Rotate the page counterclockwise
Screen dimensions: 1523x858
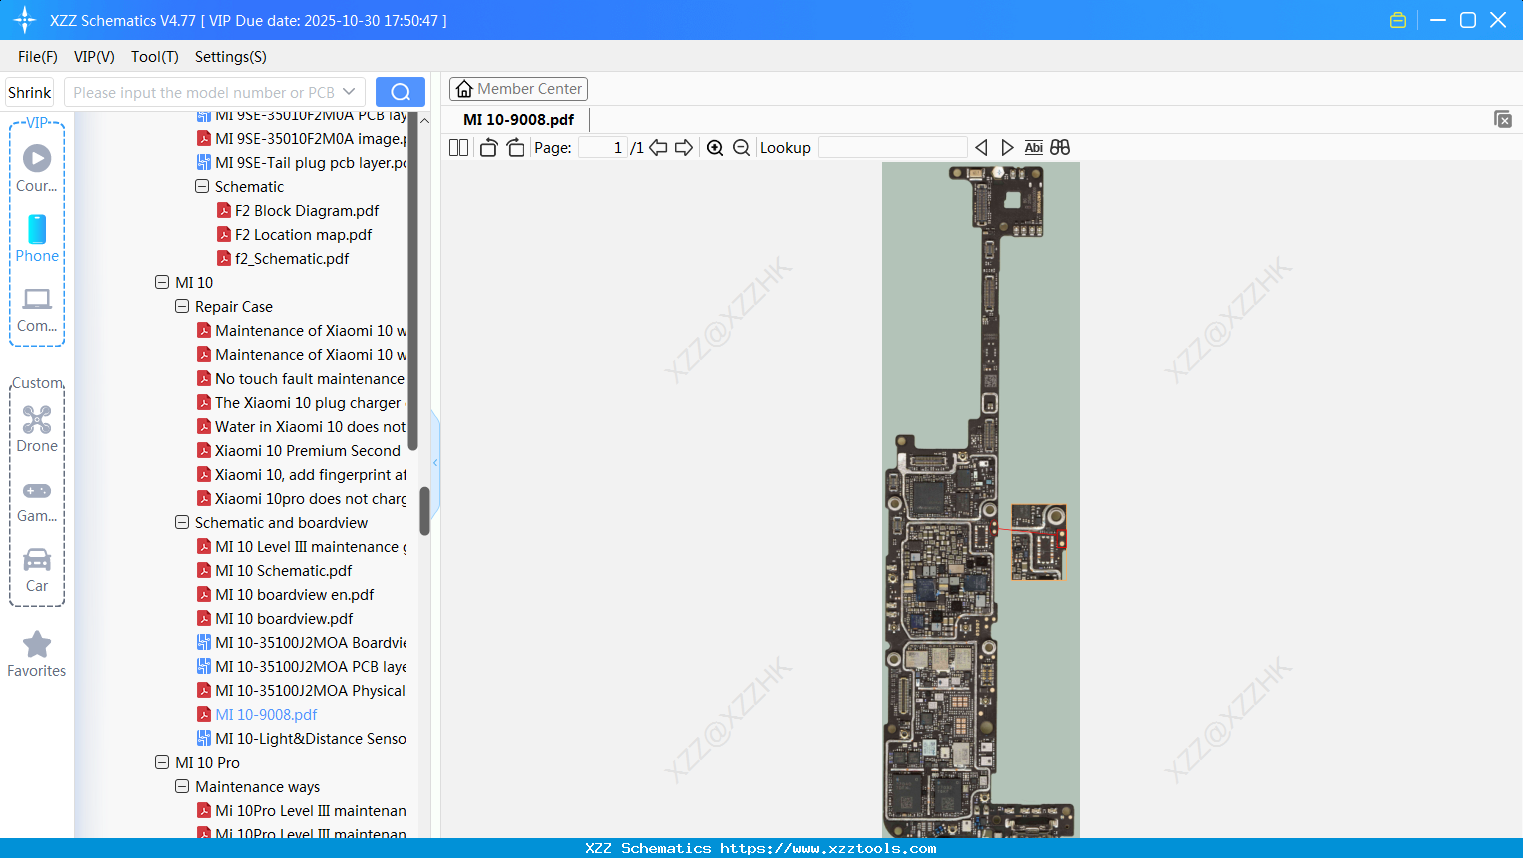pyautogui.click(x=488, y=148)
